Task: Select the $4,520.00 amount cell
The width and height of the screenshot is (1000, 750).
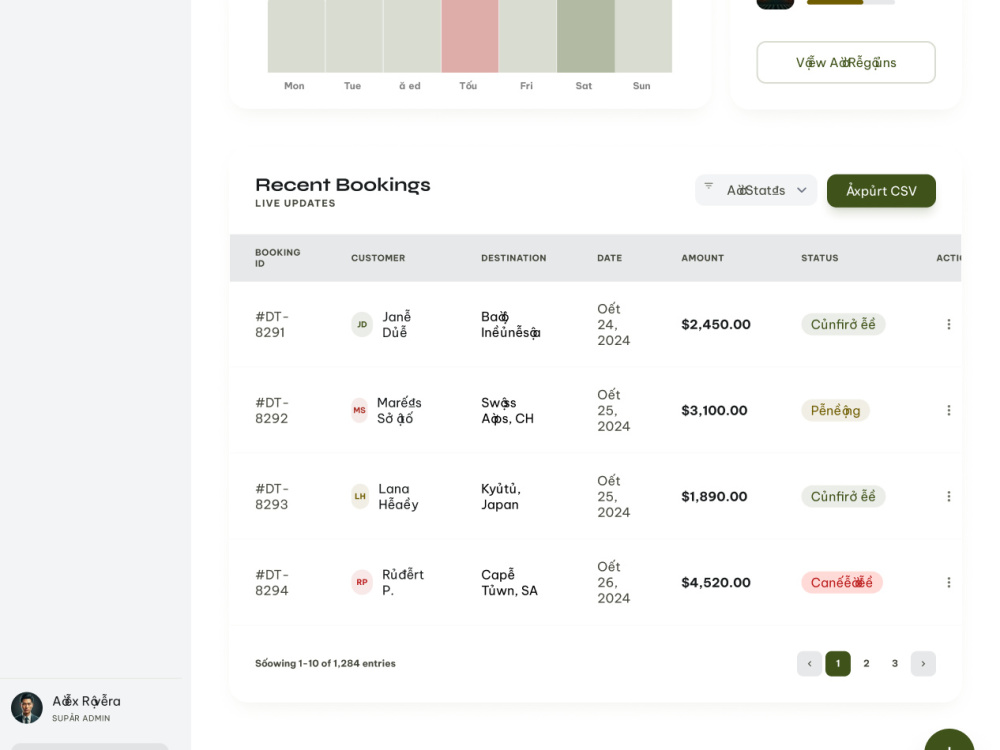Action: click(716, 582)
